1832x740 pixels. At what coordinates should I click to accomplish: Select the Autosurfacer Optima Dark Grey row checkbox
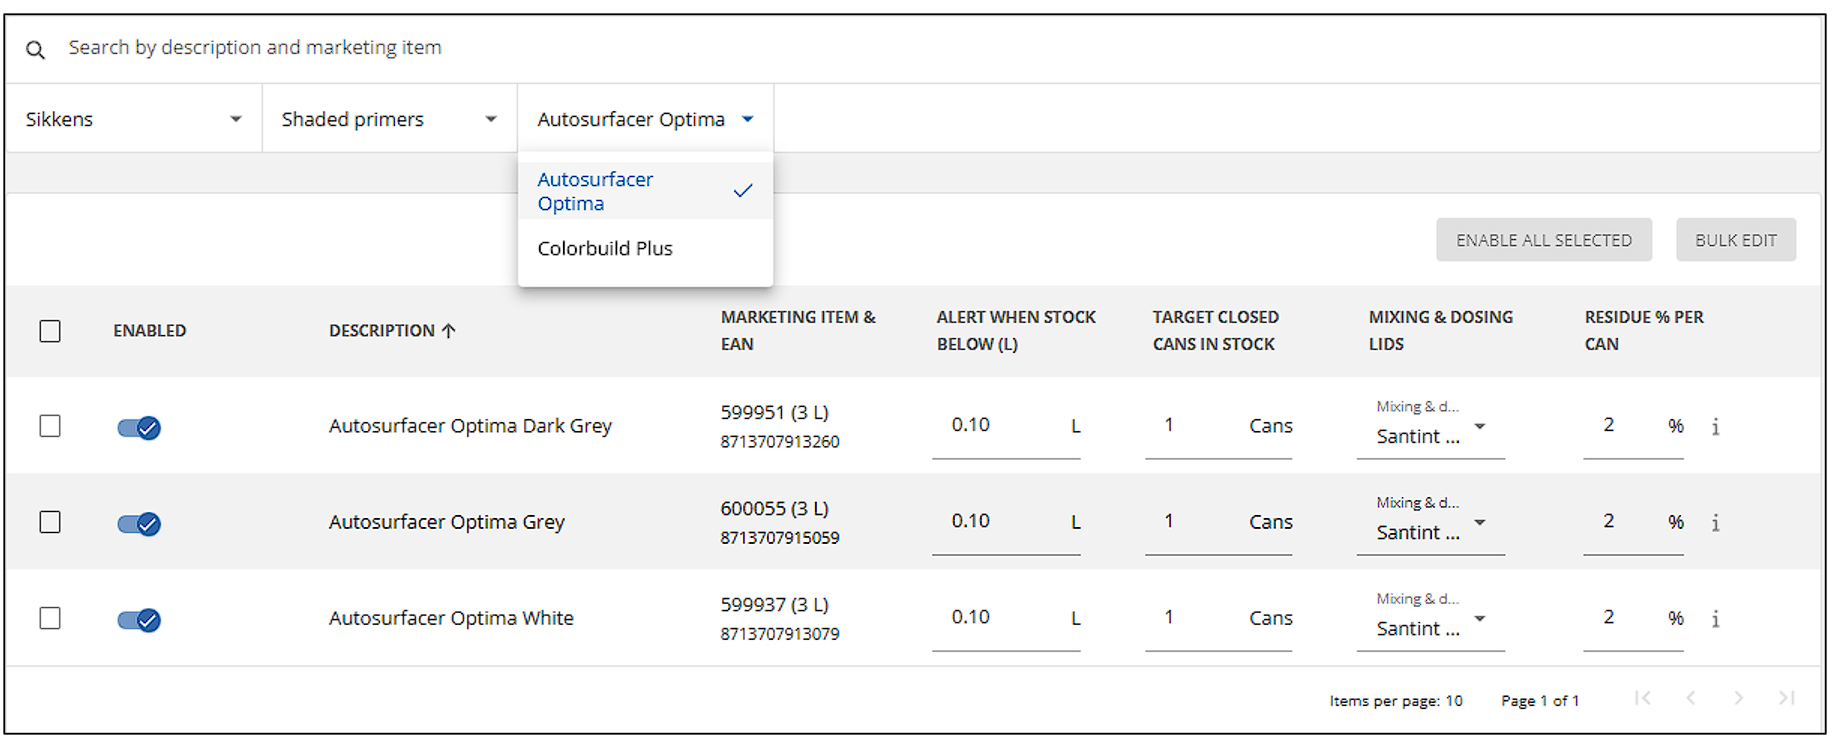pos(50,426)
